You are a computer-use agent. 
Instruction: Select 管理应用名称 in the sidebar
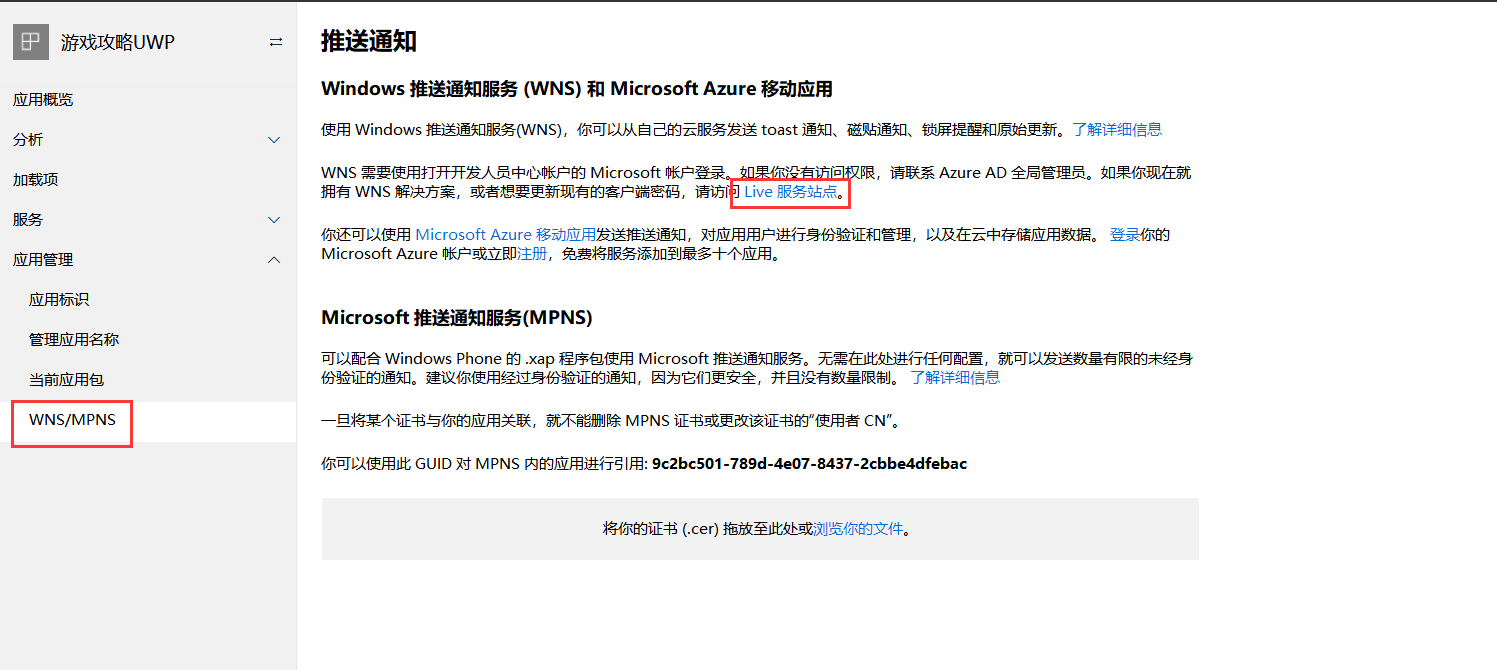[x=74, y=340]
